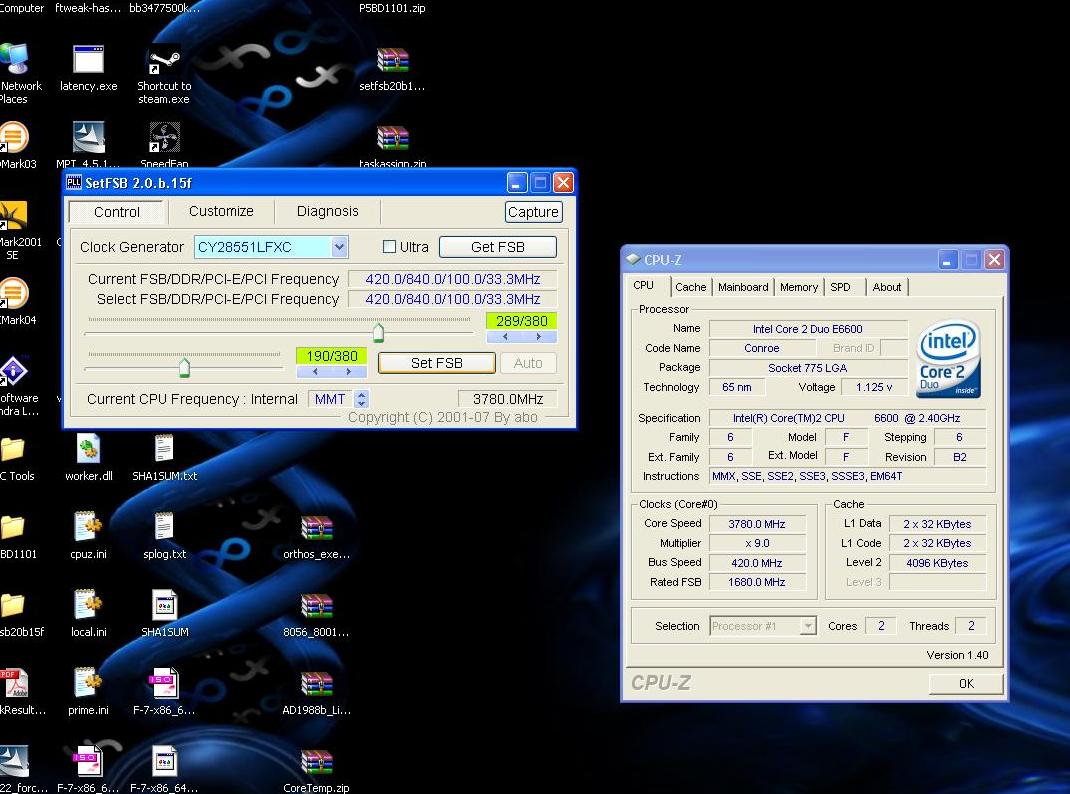Decrease the 190/380 slider value arrow

(315, 372)
